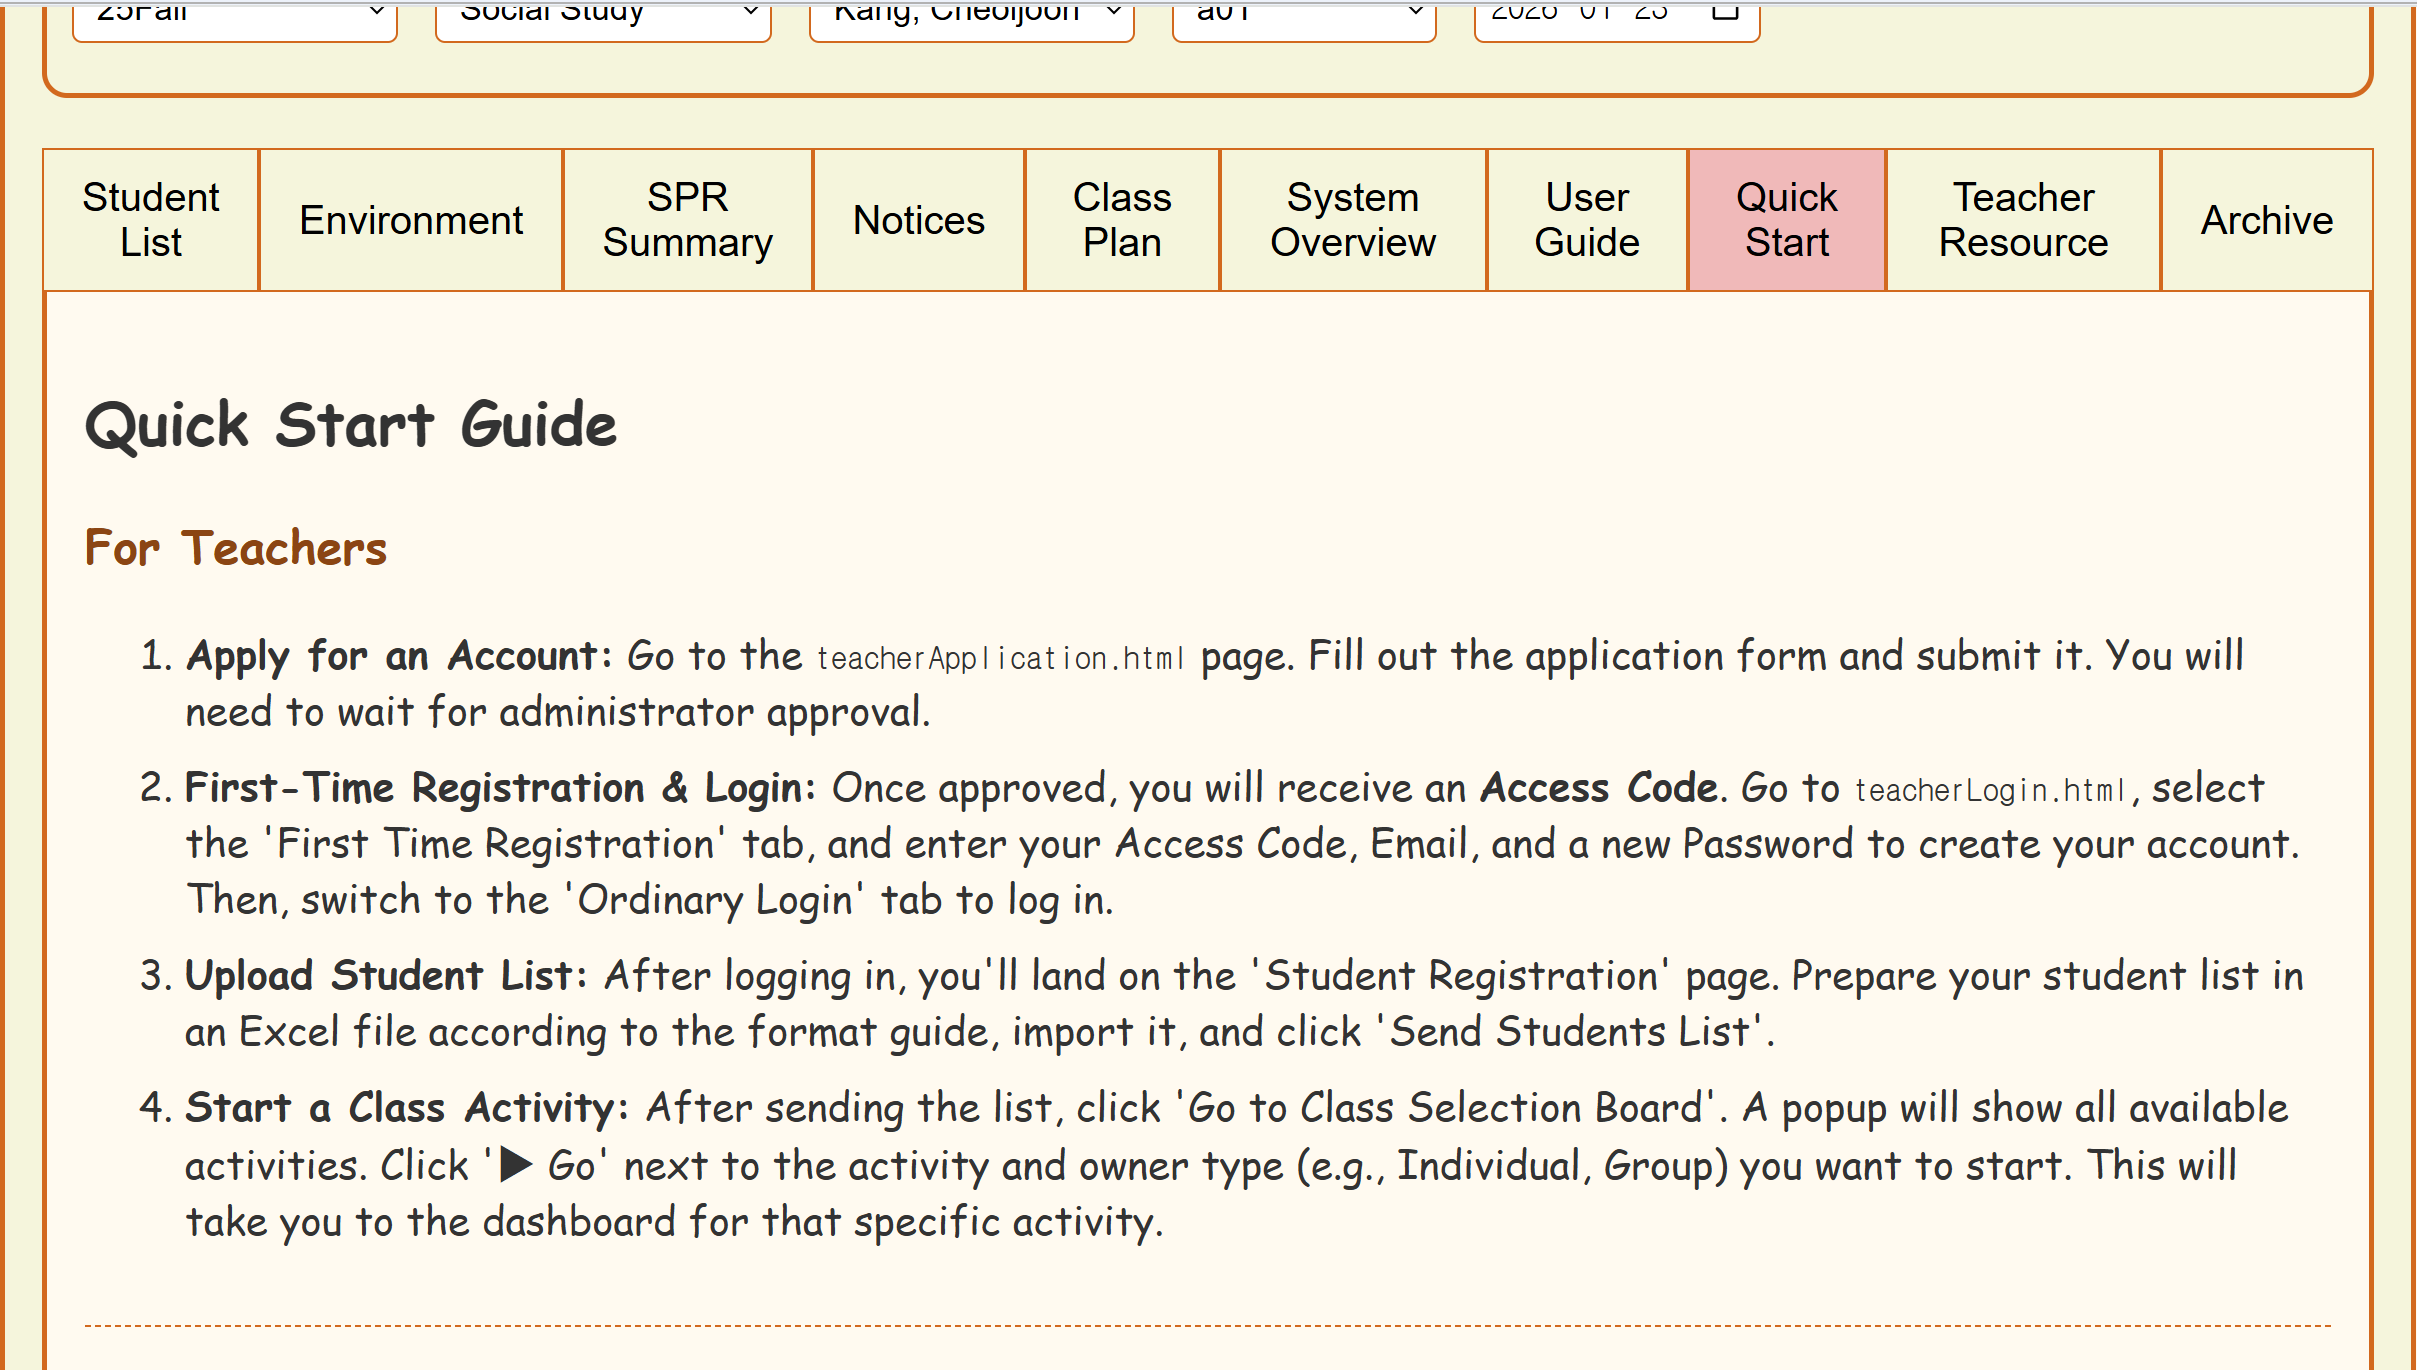This screenshot has height=1370, width=2417.
Task: Switch to the System Overview tab
Action: [1352, 219]
